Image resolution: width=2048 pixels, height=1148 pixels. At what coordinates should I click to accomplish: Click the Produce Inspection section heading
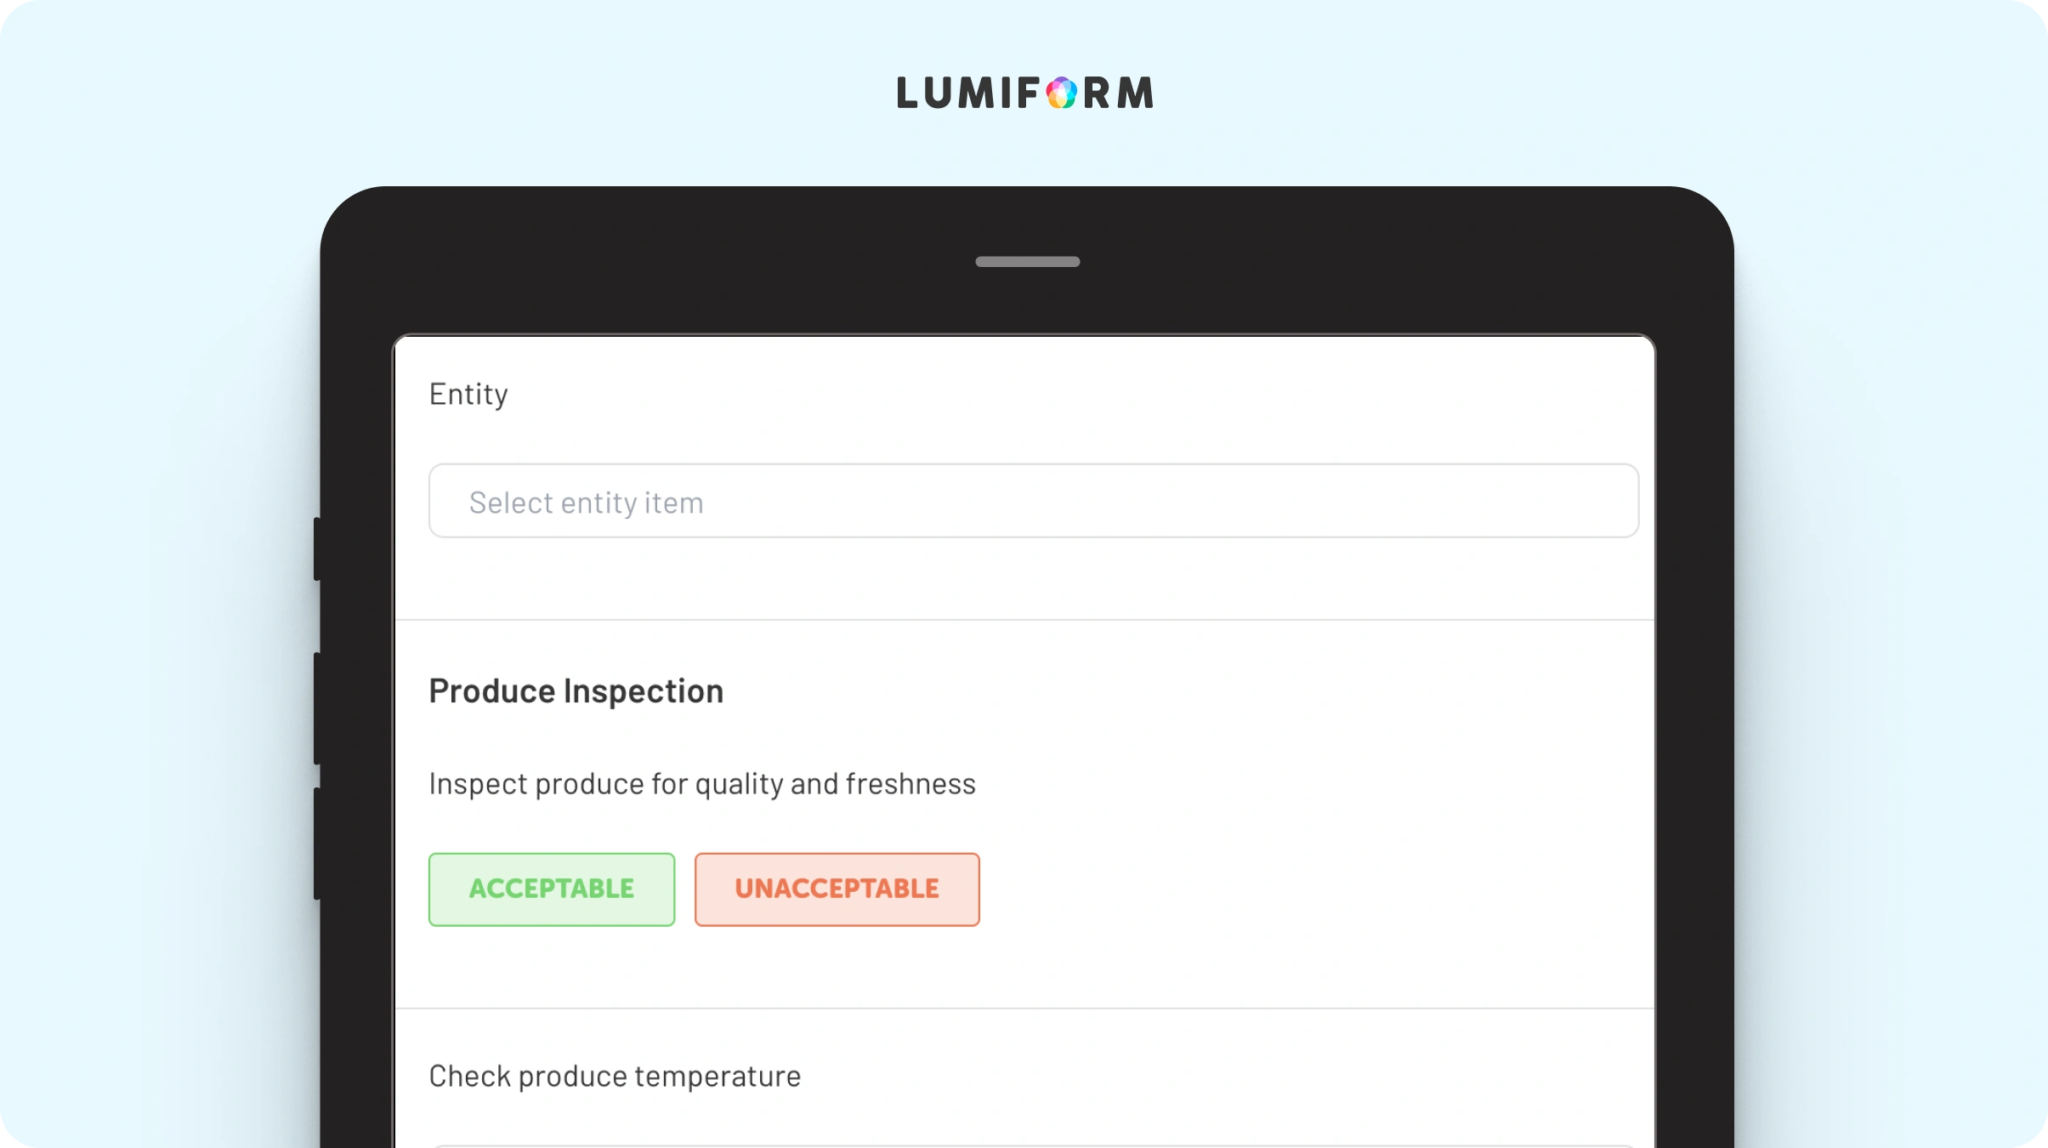coord(576,691)
